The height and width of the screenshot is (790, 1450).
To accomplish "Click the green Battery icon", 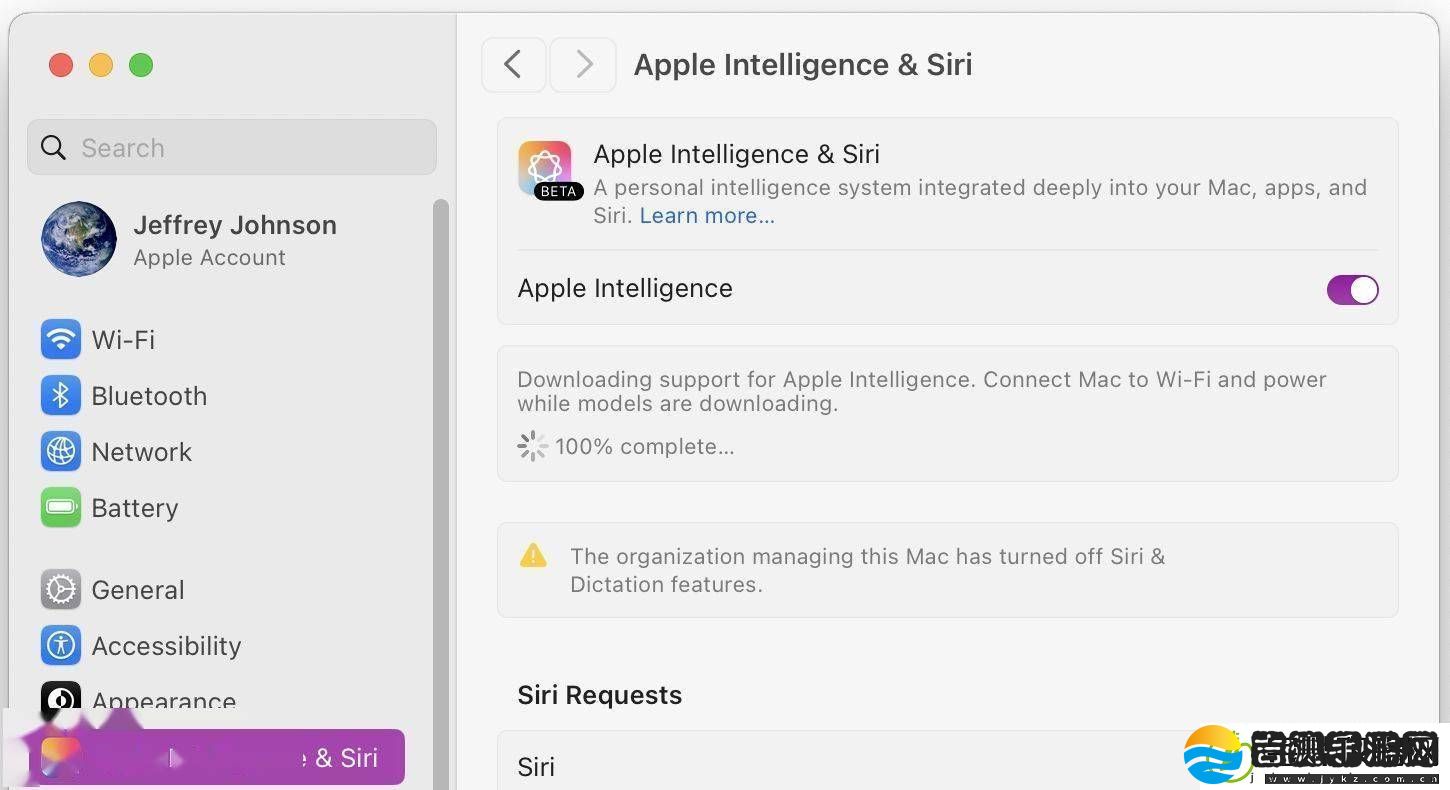I will click(61, 508).
